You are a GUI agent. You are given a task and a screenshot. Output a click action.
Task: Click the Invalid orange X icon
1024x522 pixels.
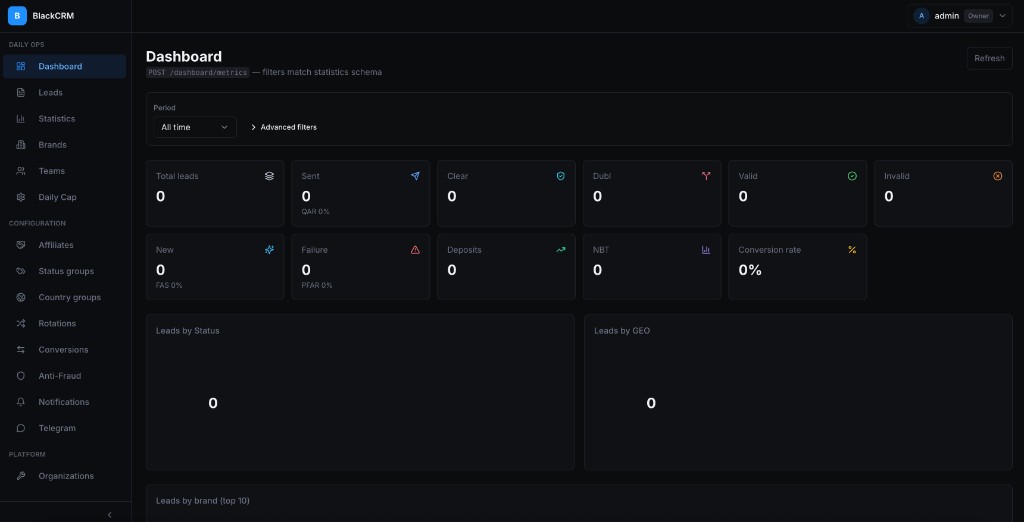click(997, 176)
